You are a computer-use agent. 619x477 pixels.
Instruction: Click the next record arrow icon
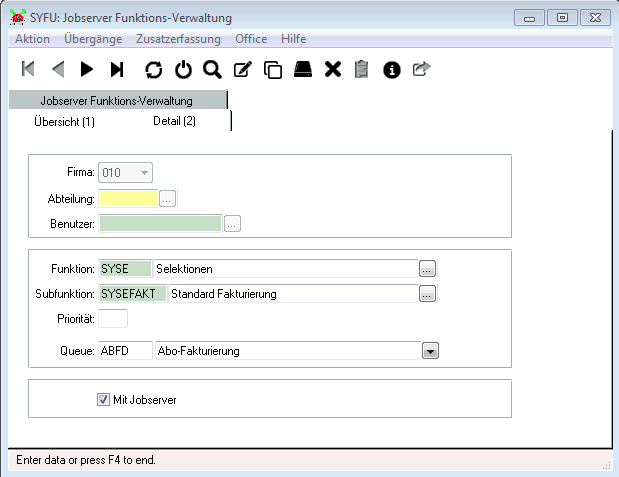[x=87, y=69]
